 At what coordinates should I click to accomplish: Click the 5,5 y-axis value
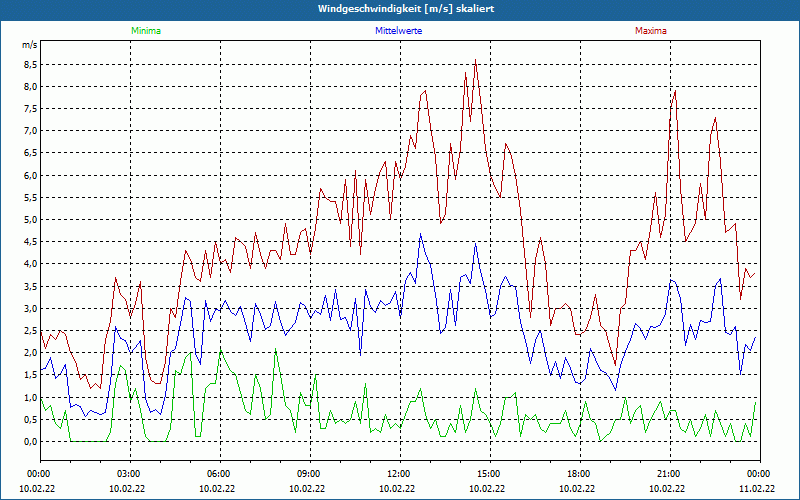31,198
